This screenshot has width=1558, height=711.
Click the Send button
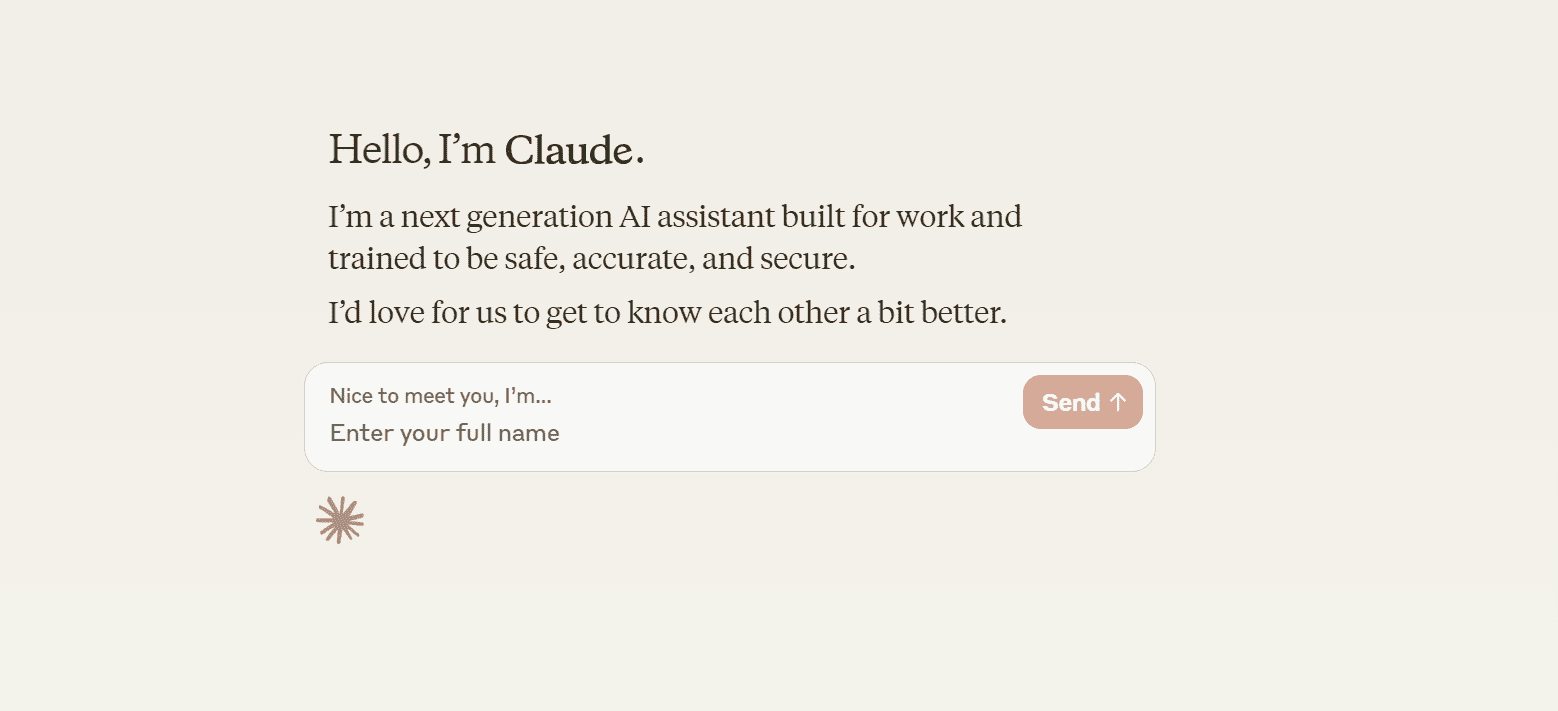1082,402
